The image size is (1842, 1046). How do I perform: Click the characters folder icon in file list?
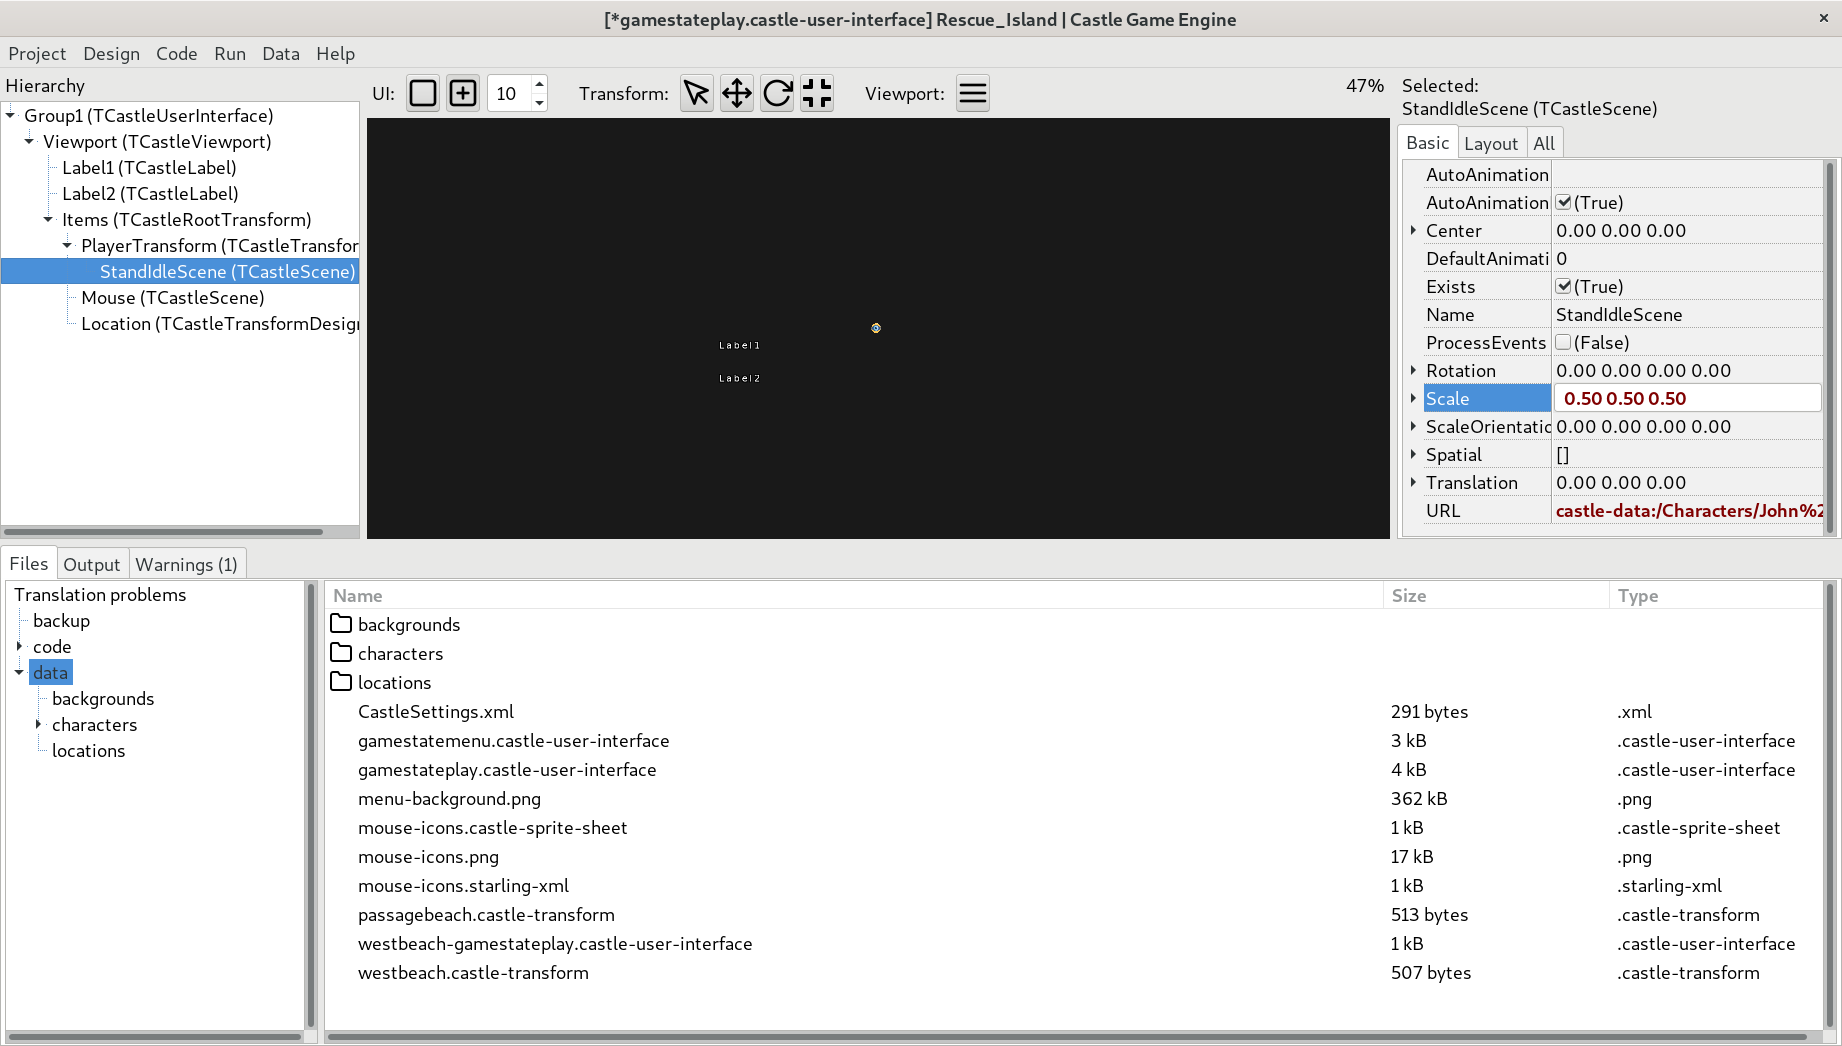(x=341, y=653)
